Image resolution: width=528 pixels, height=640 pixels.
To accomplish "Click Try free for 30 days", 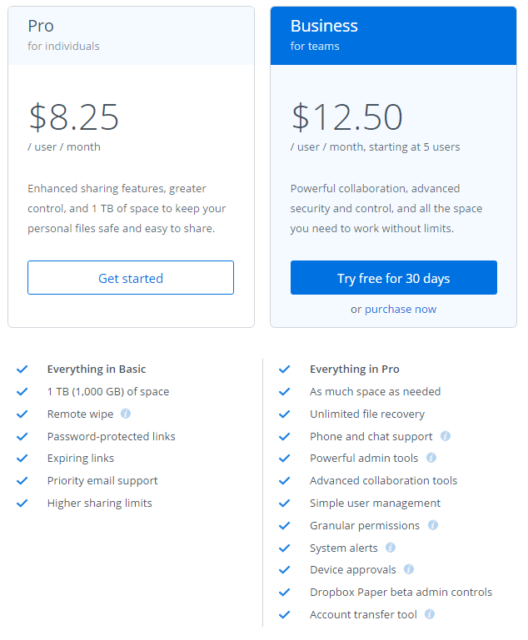I will [x=393, y=278].
